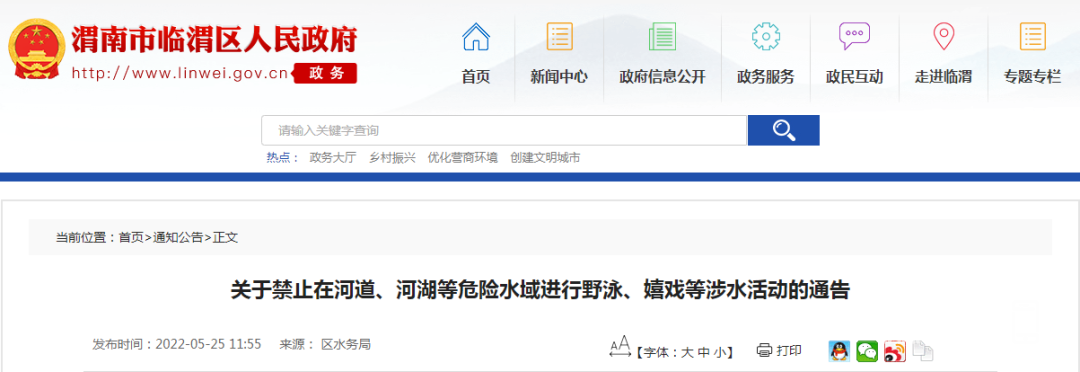Share to QQ penguin icon
Viewport: 1080px width, 372px height.
click(839, 351)
